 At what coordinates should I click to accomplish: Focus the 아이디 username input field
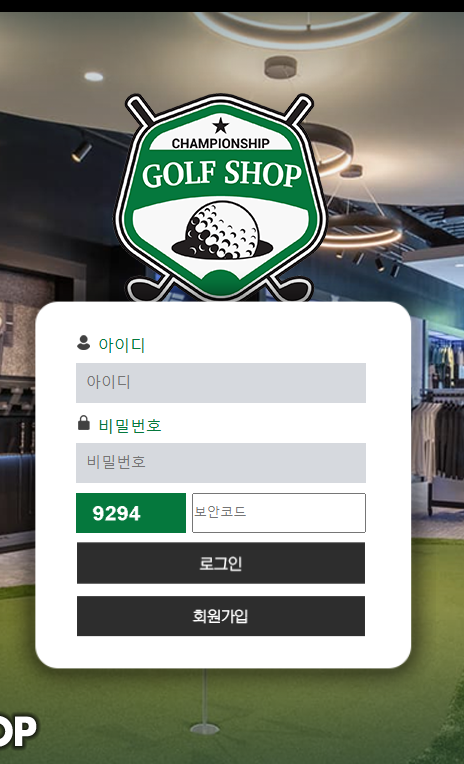(221, 382)
